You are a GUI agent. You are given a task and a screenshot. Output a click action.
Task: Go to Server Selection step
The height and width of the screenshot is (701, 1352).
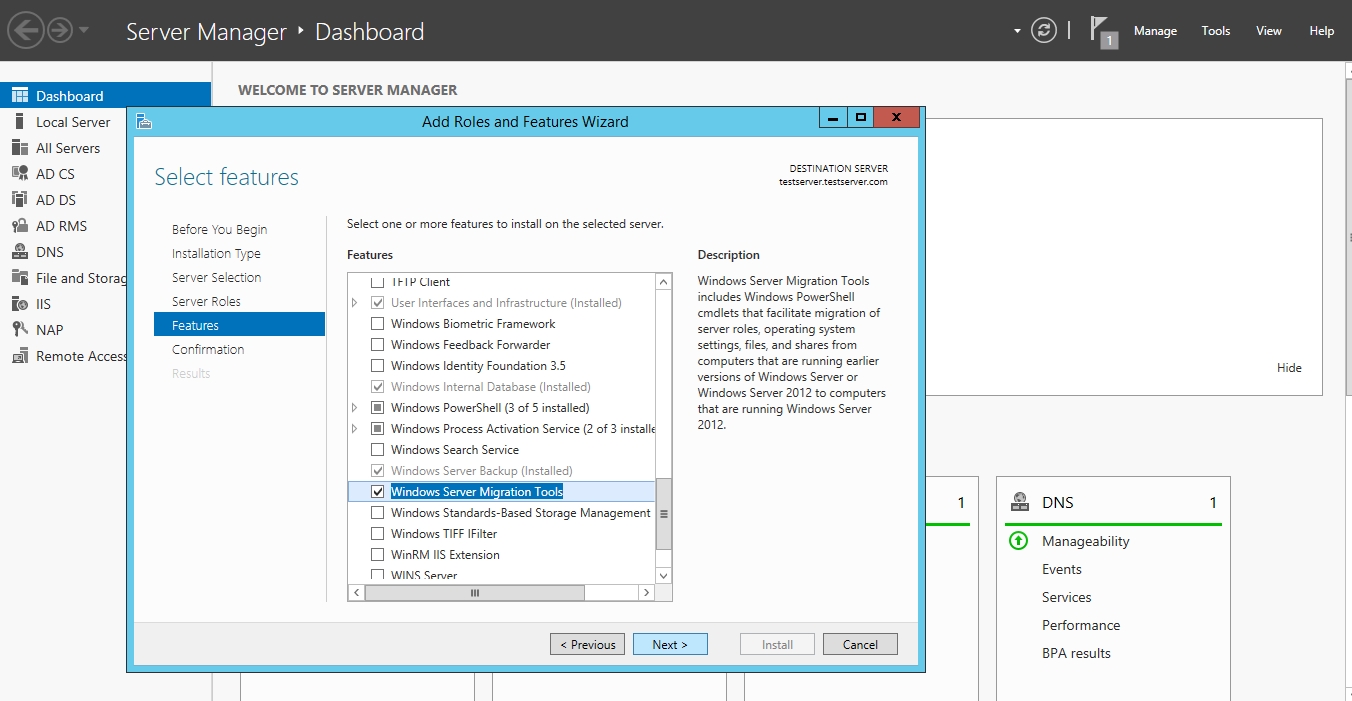217,278
